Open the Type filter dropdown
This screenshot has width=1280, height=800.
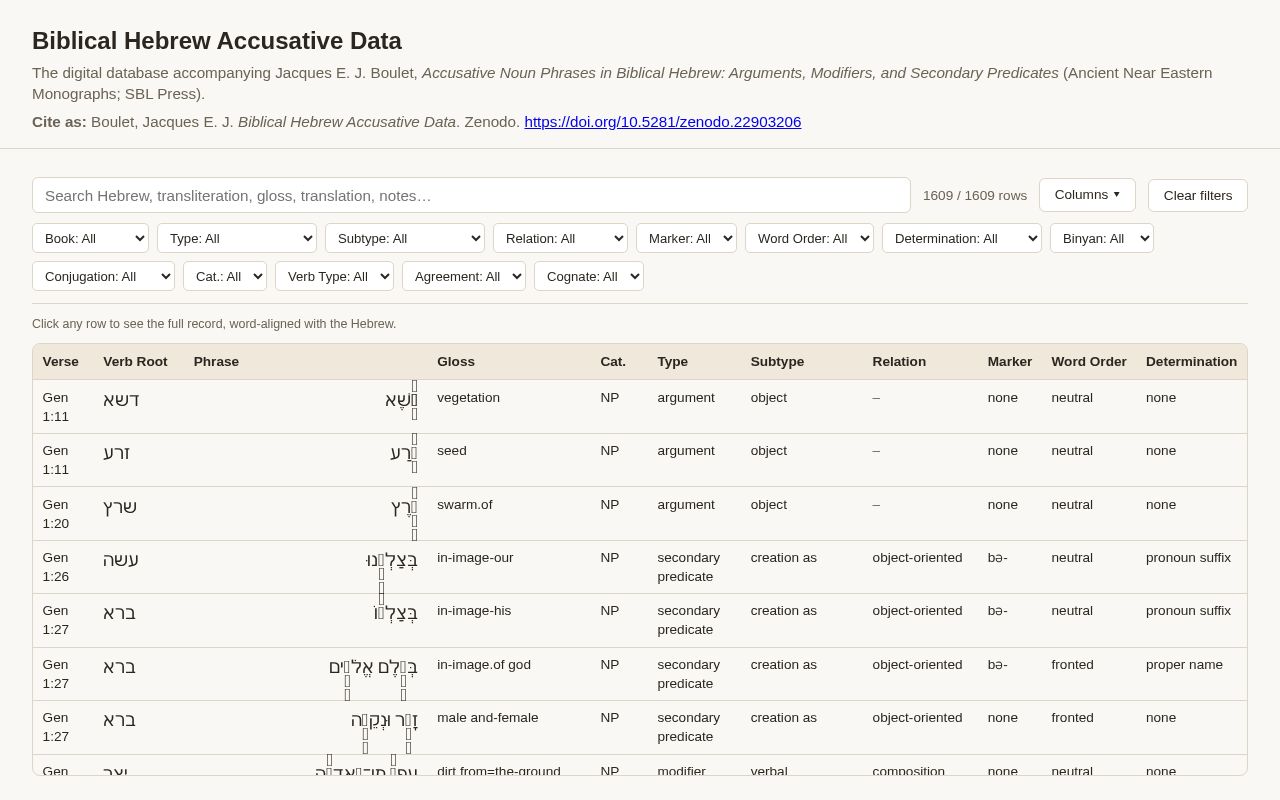pos(237,238)
